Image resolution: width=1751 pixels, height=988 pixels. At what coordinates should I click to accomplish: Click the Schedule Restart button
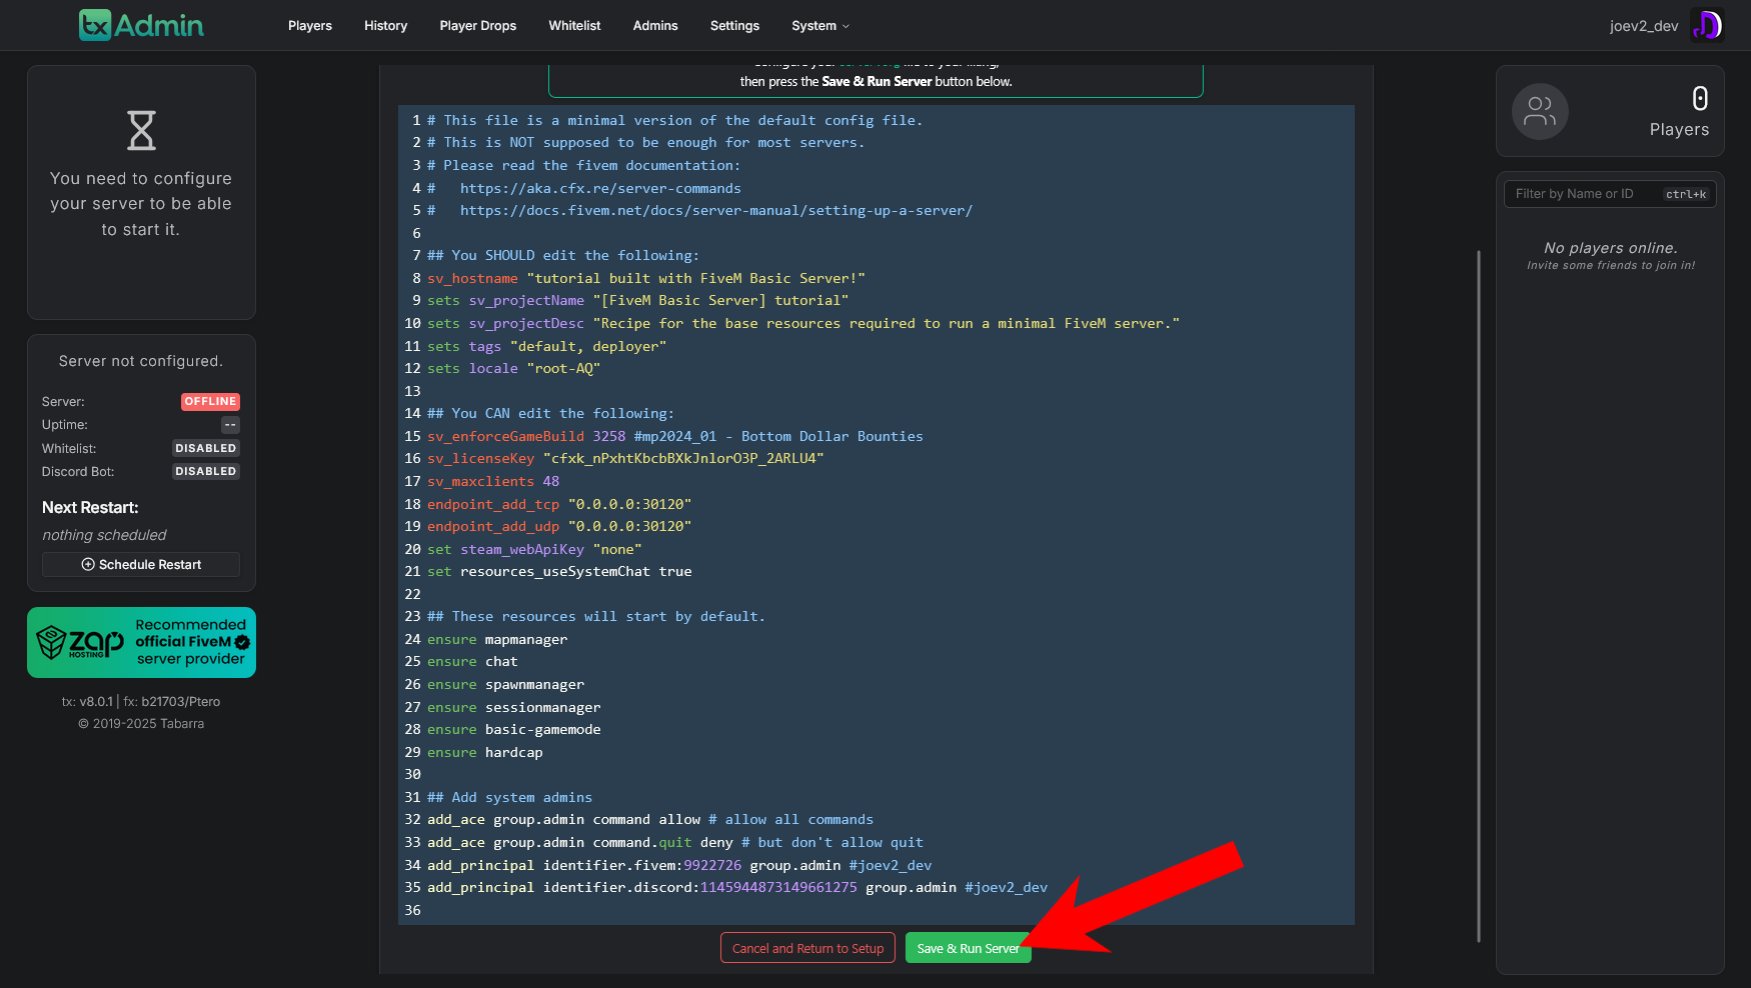coord(141,565)
